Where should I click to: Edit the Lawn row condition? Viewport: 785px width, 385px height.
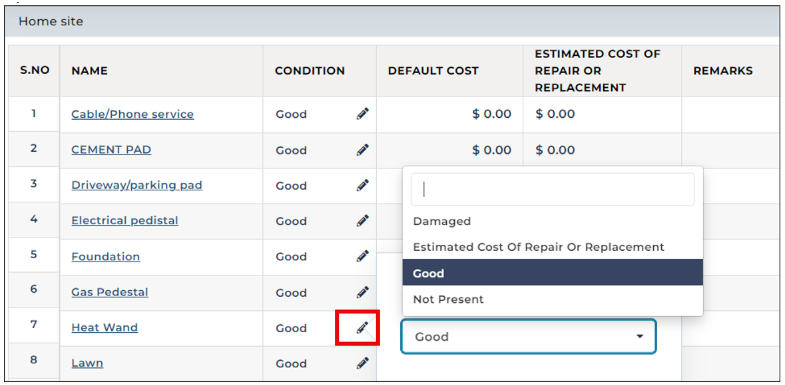point(362,363)
